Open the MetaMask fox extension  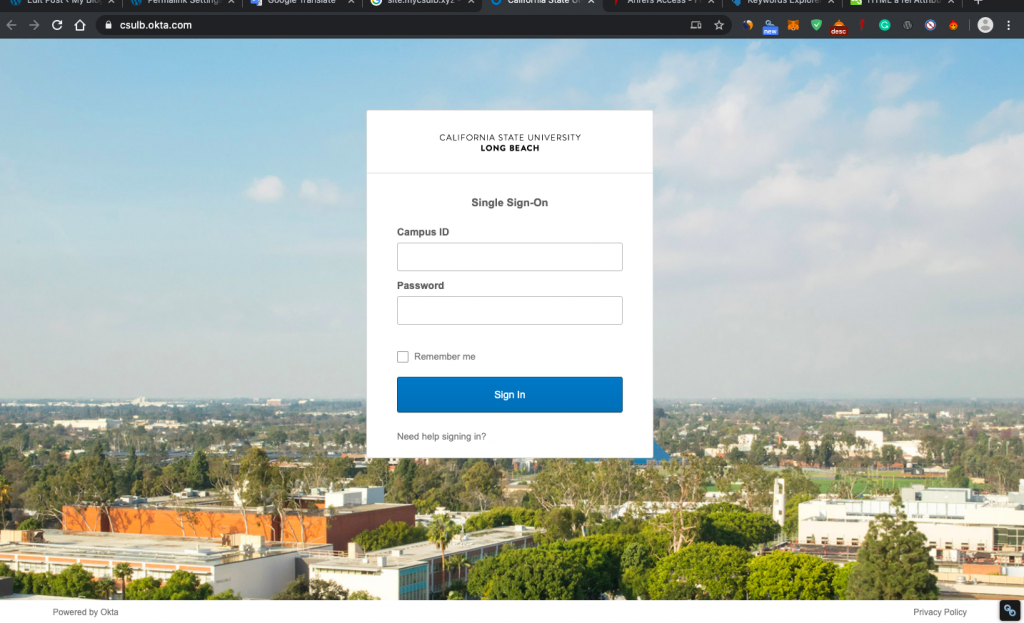click(793, 25)
